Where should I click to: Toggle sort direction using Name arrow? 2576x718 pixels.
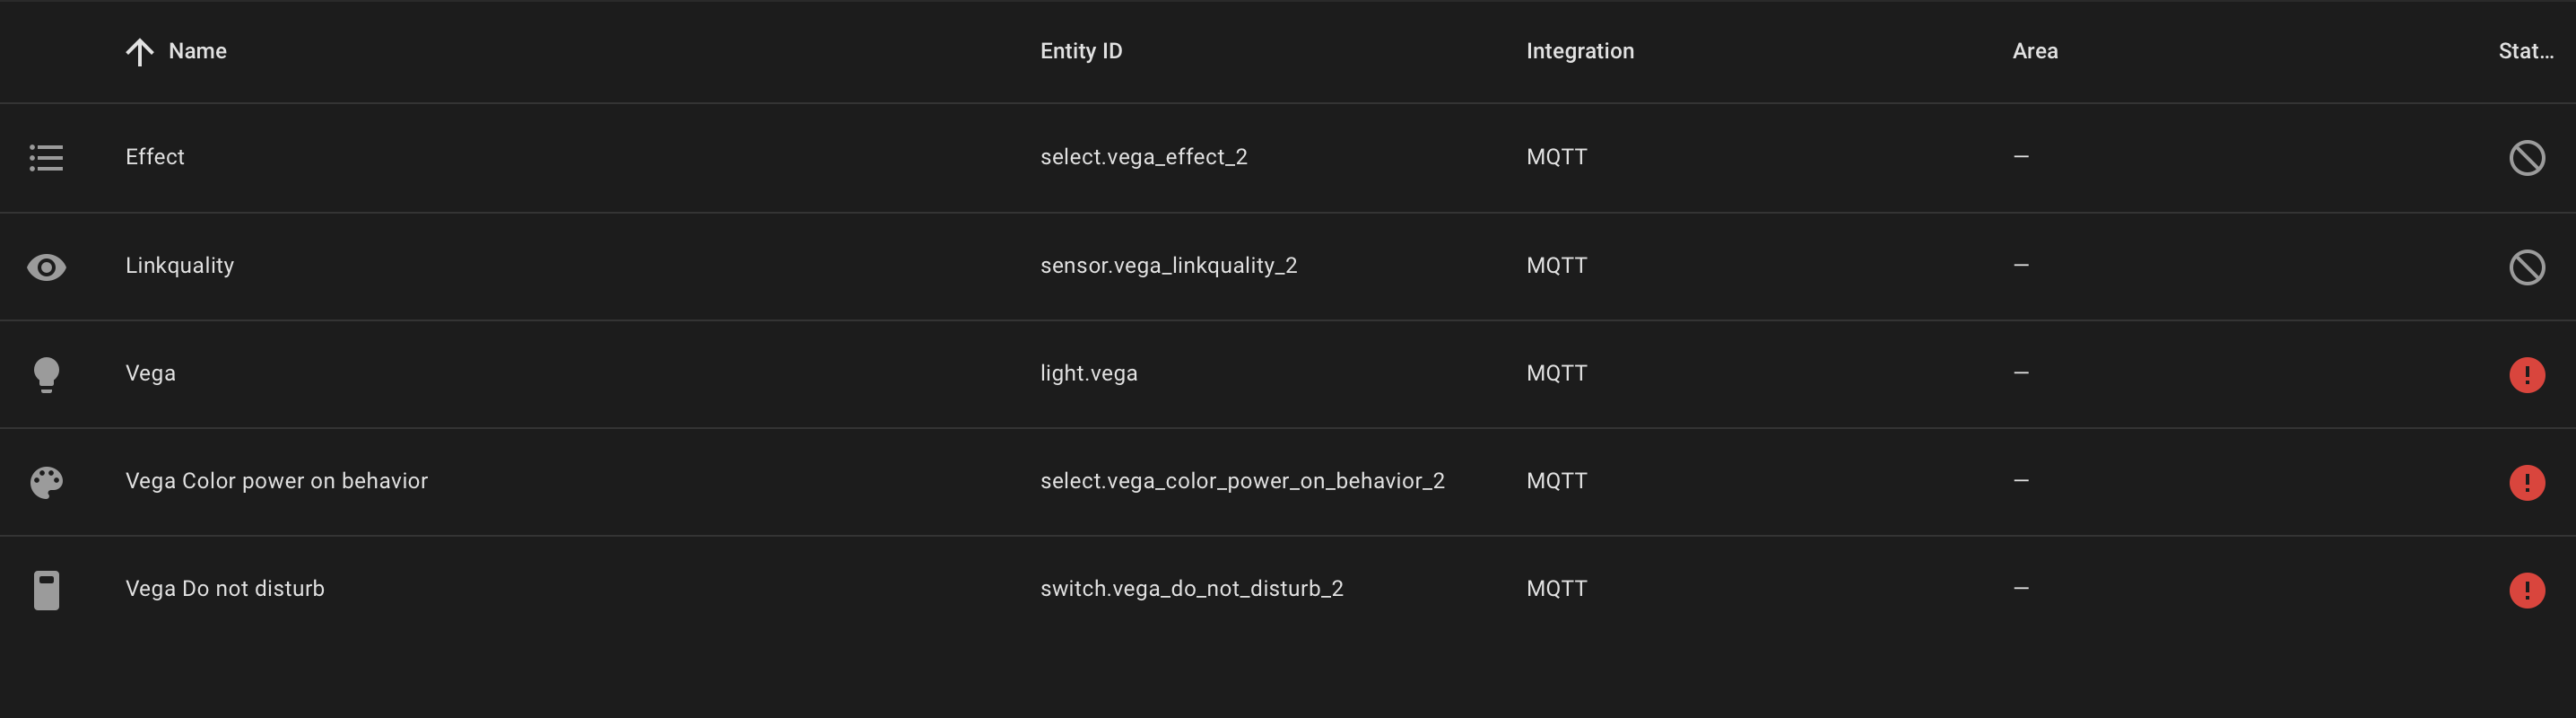[x=139, y=52]
